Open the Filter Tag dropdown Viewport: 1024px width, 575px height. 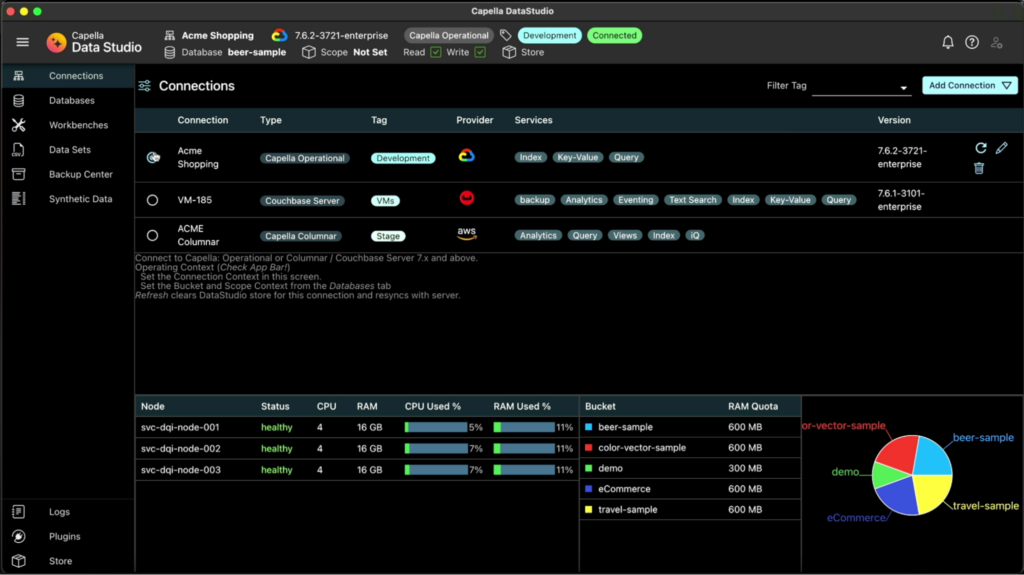point(903,88)
